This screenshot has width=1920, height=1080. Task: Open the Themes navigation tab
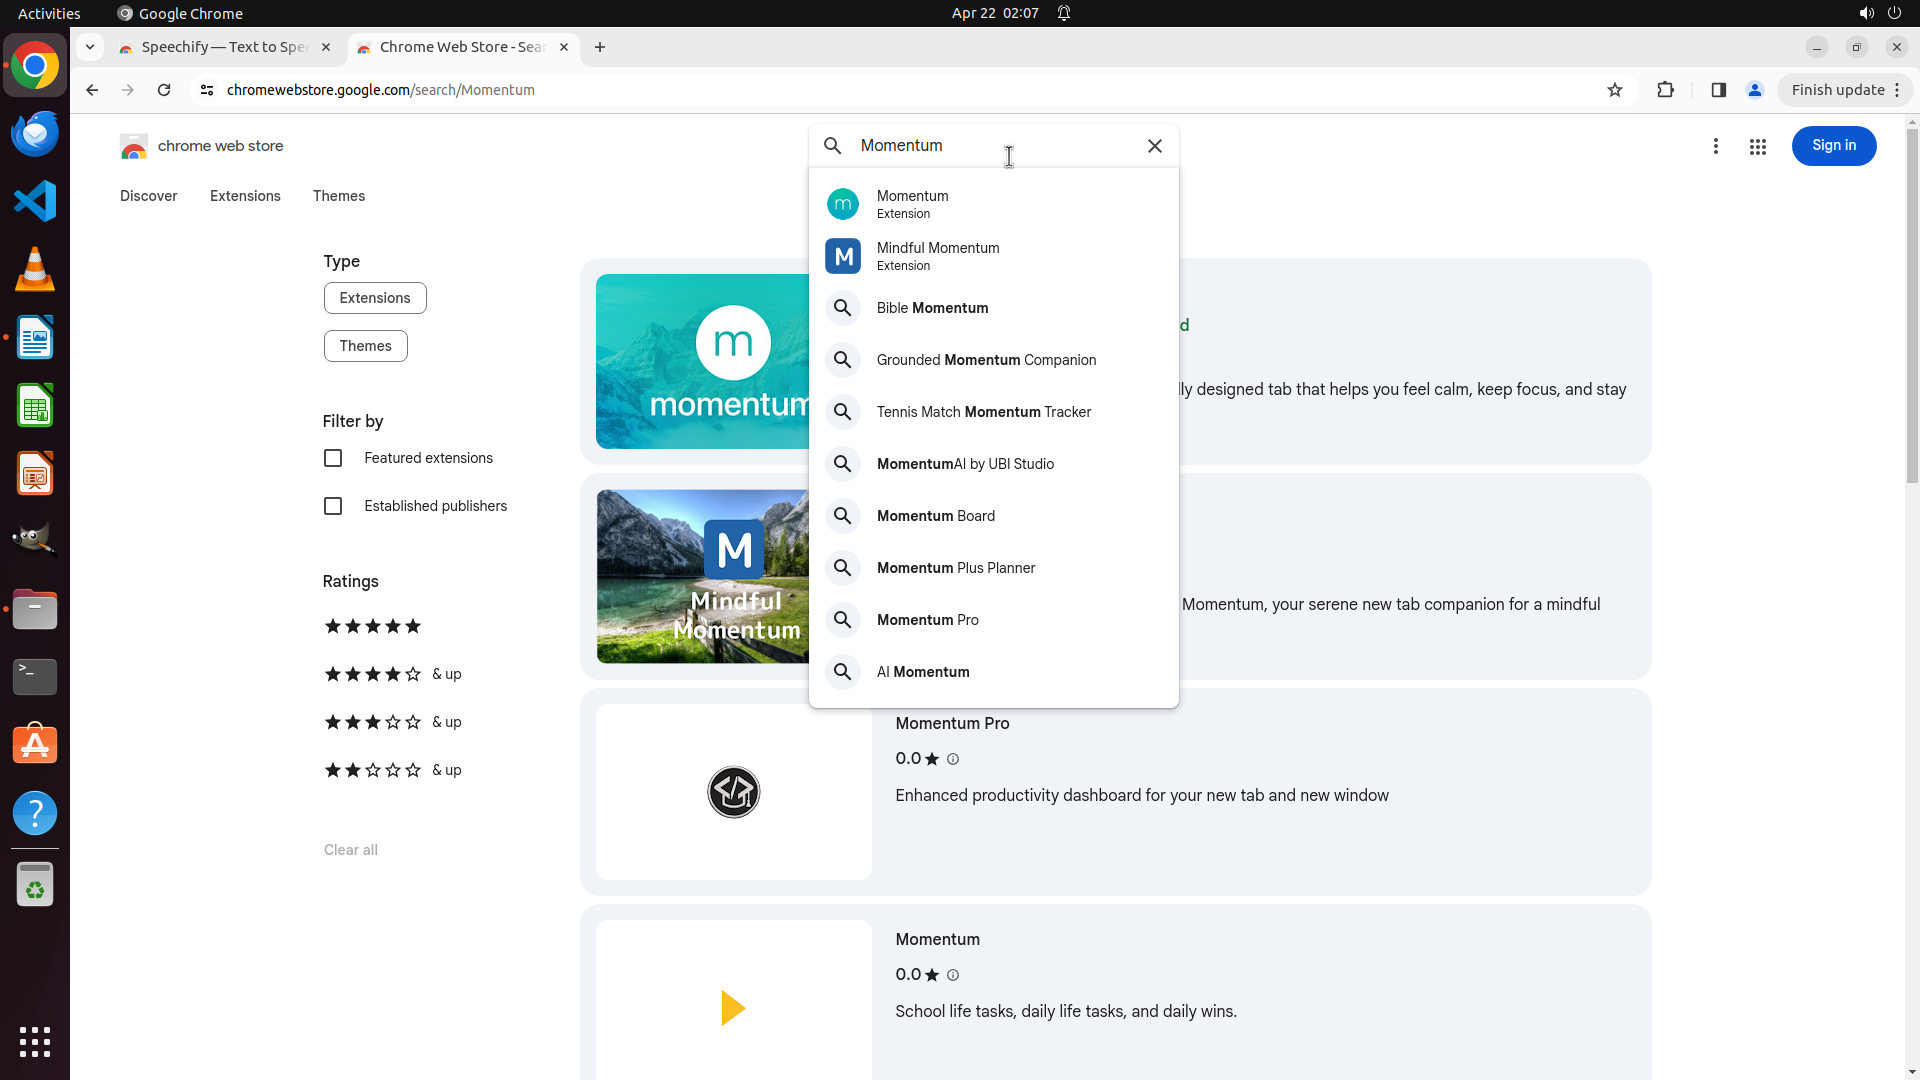338,196
